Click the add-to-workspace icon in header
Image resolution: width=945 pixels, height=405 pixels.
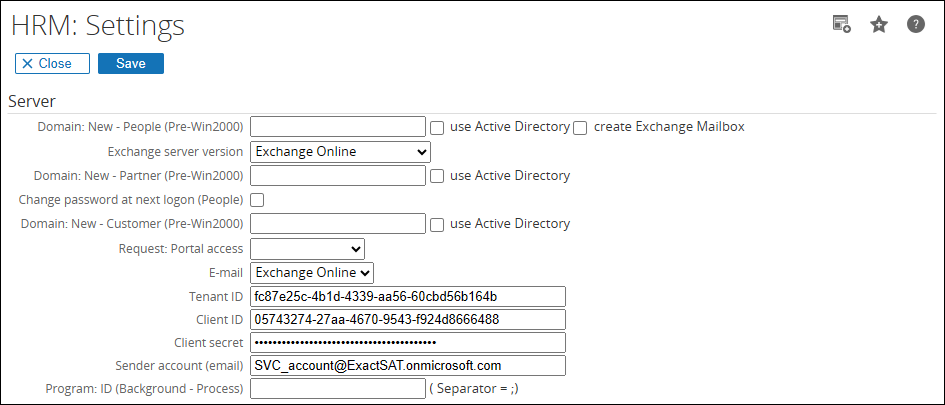click(x=842, y=25)
